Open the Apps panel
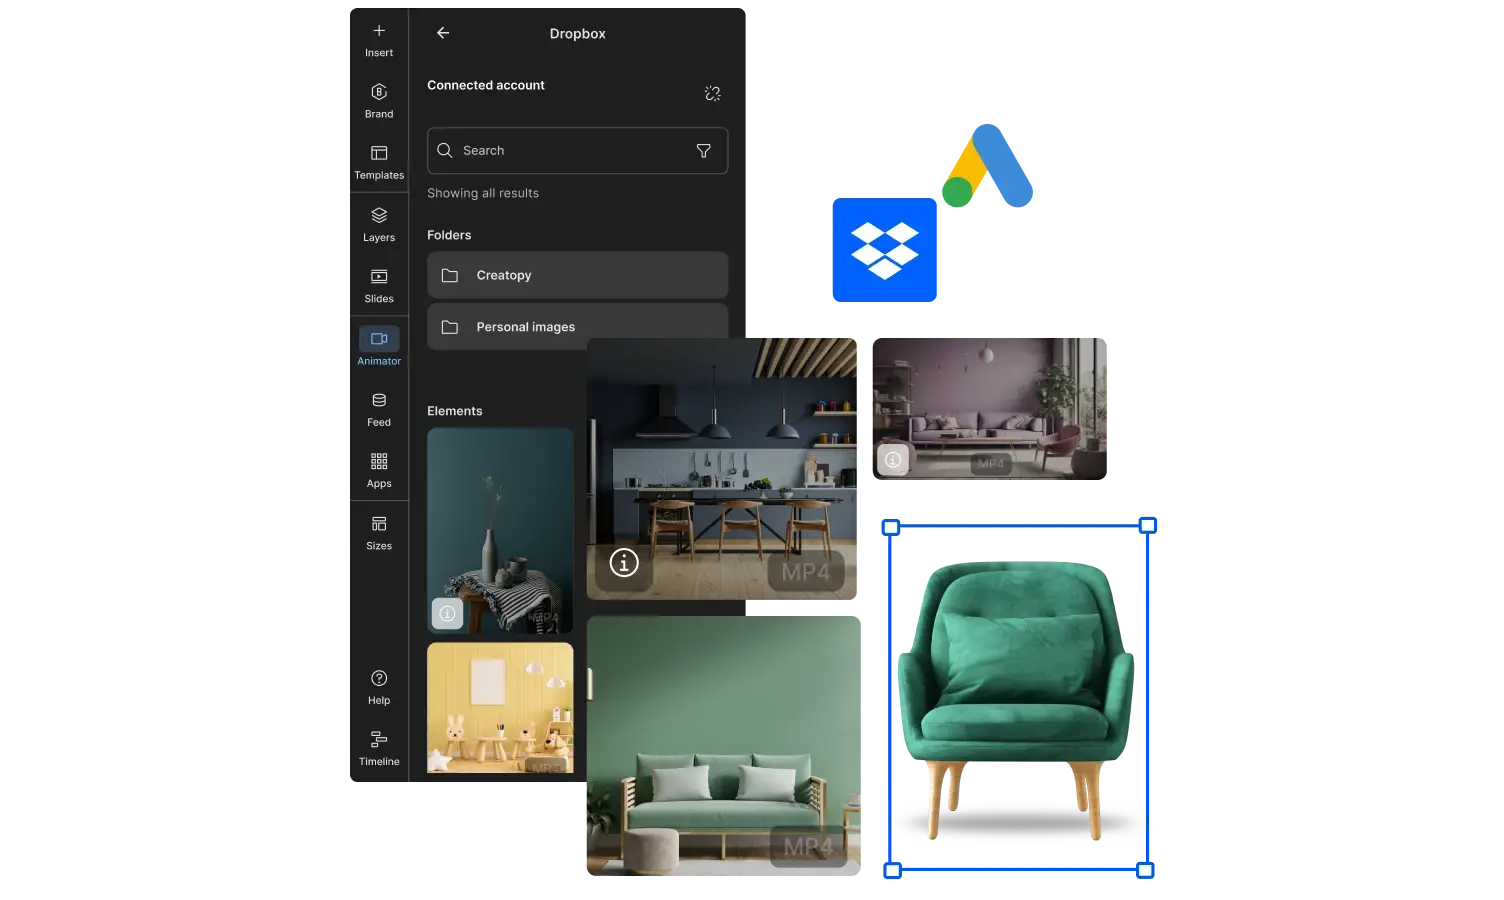This screenshot has height=900, width=1504. pos(378,470)
